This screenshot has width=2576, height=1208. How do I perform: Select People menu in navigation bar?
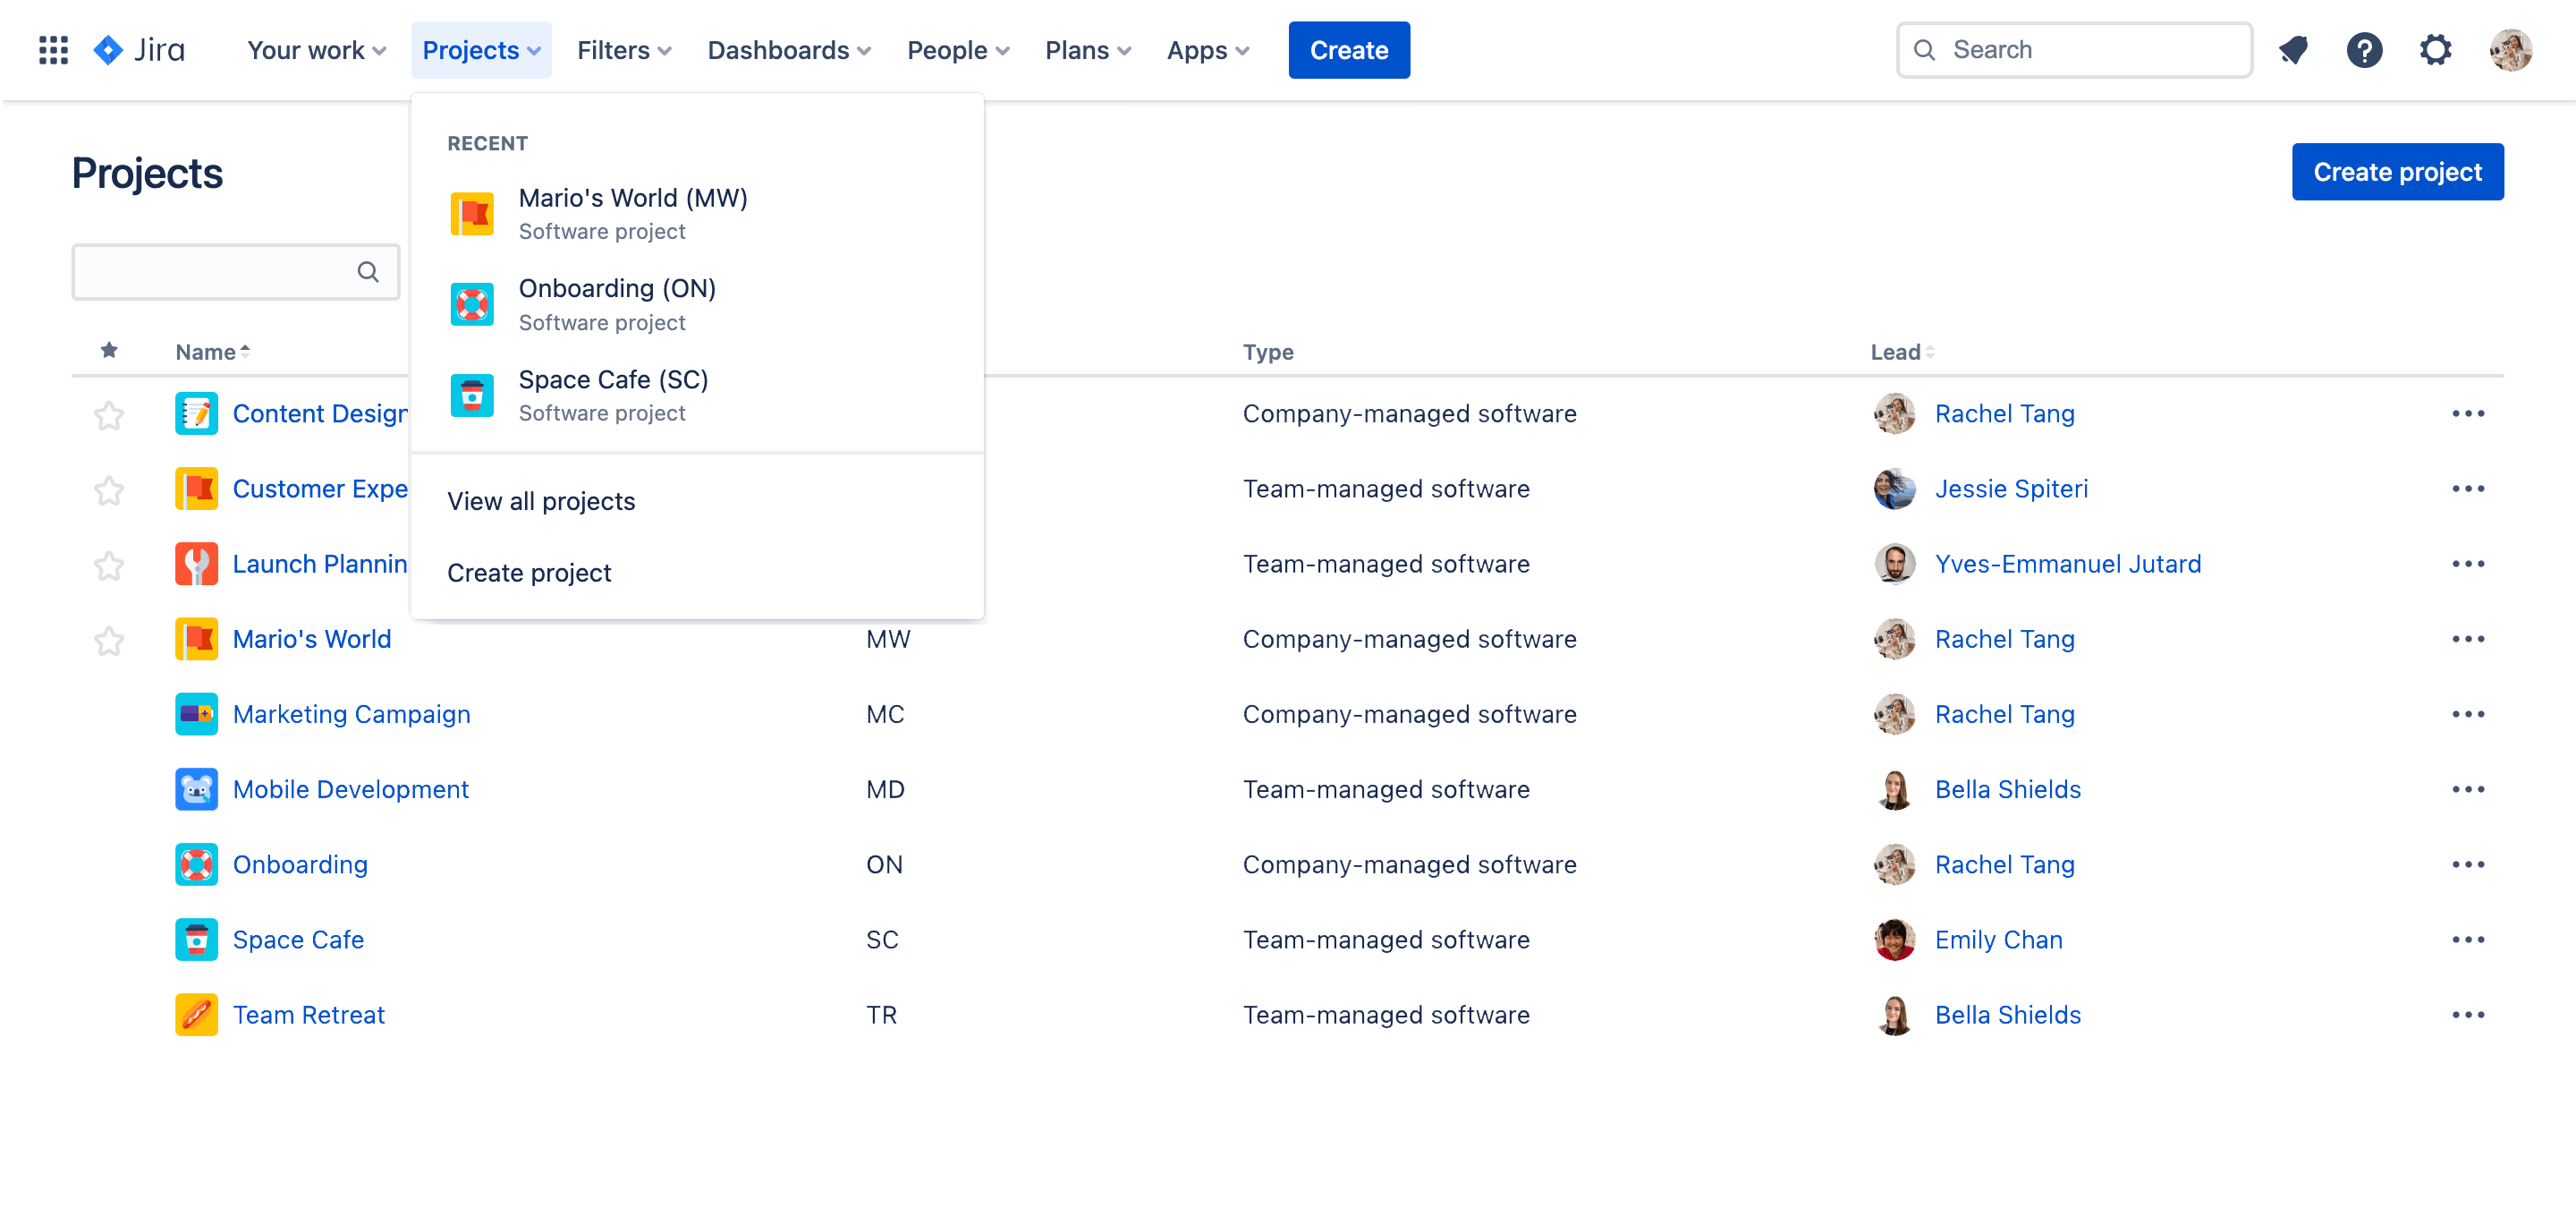tap(956, 49)
